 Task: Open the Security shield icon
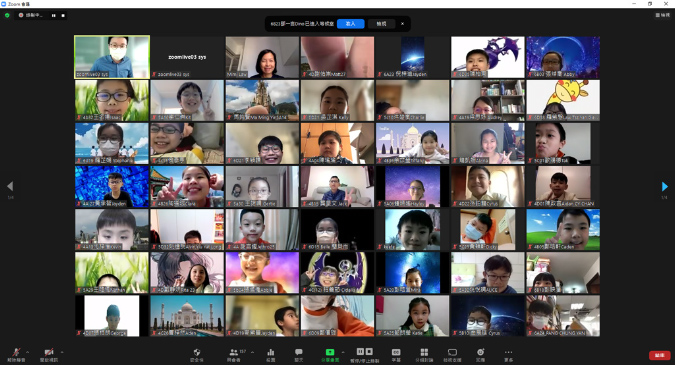(197, 352)
